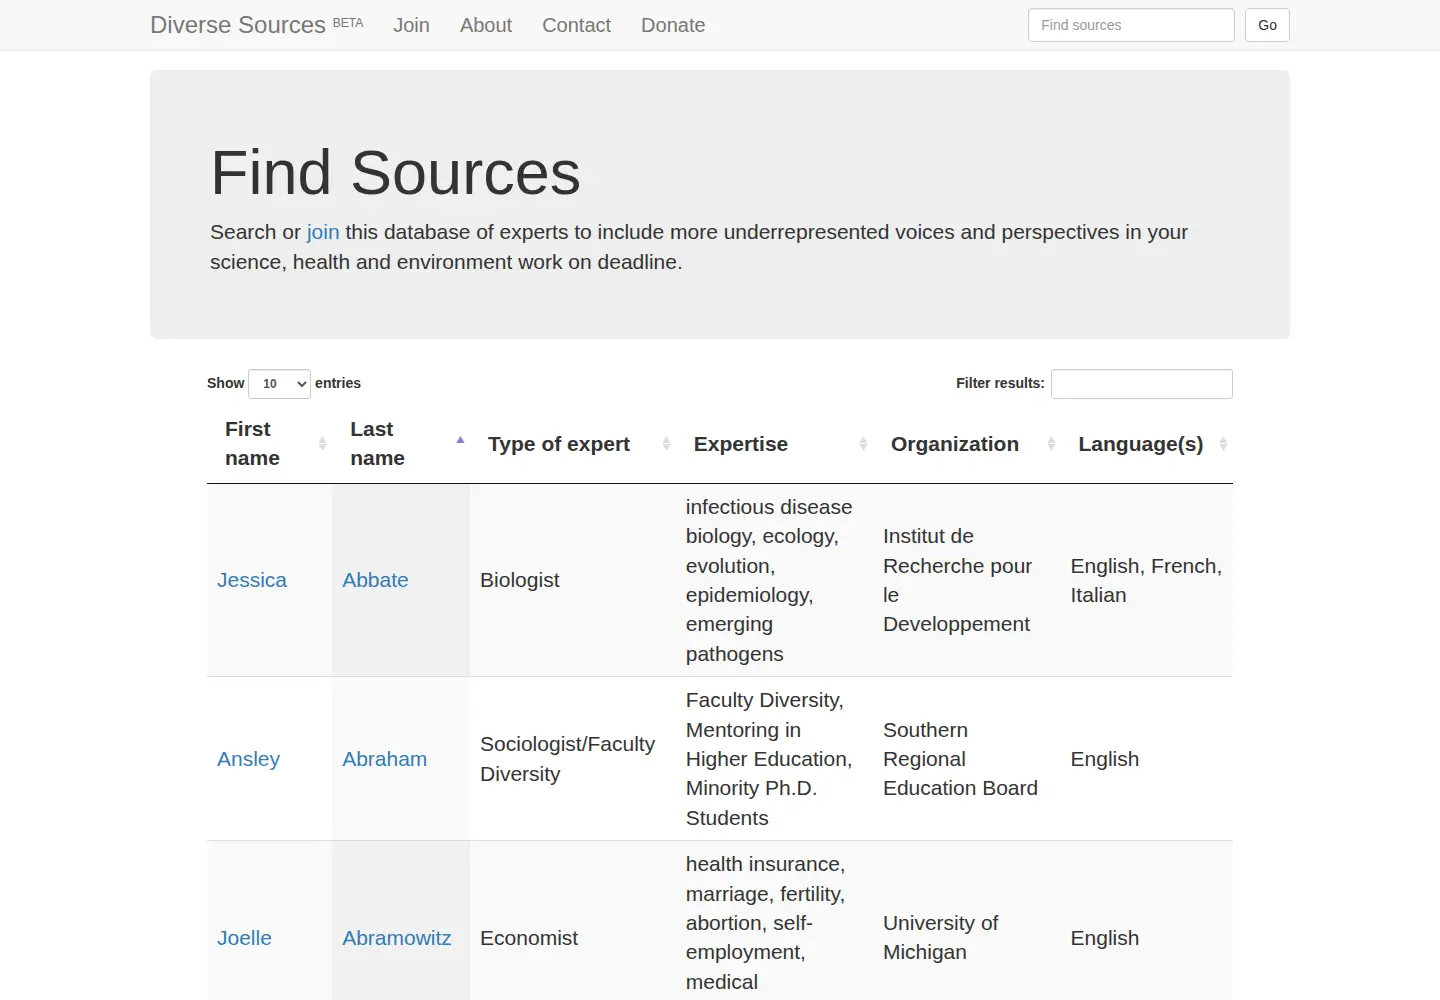Sort table by Expertise column
This screenshot has width=1440, height=1000.
tap(774, 444)
